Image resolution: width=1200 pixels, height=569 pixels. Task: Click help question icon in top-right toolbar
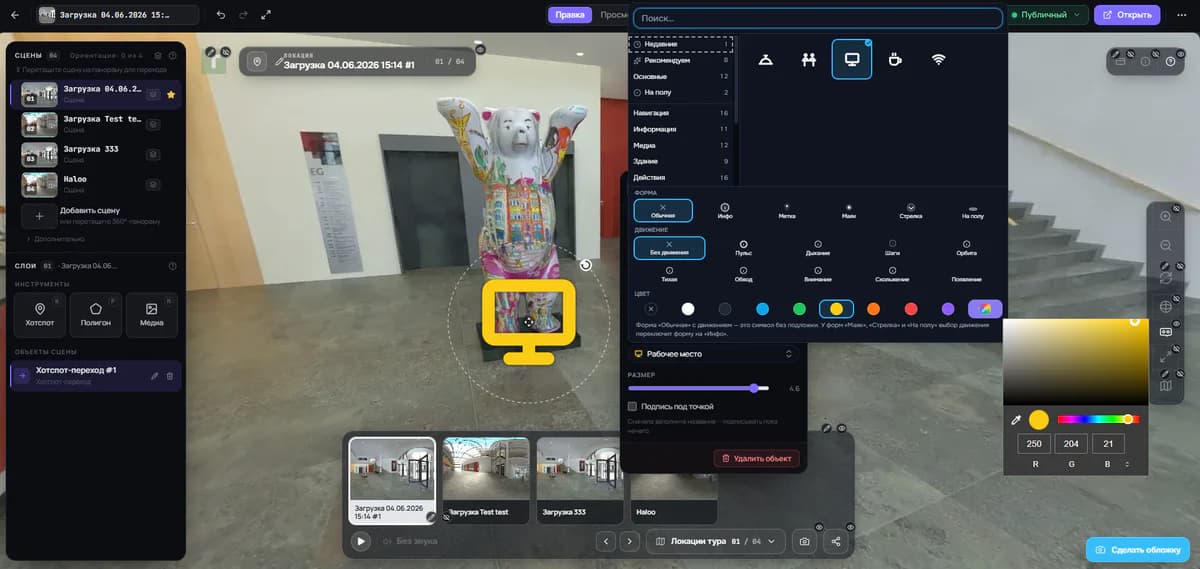(x=1170, y=61)
